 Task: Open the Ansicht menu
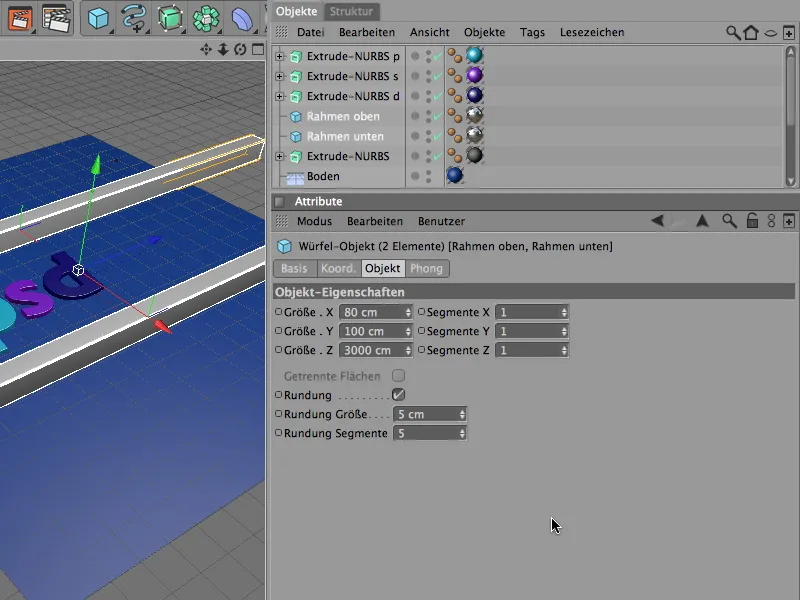tap(429, 33)
